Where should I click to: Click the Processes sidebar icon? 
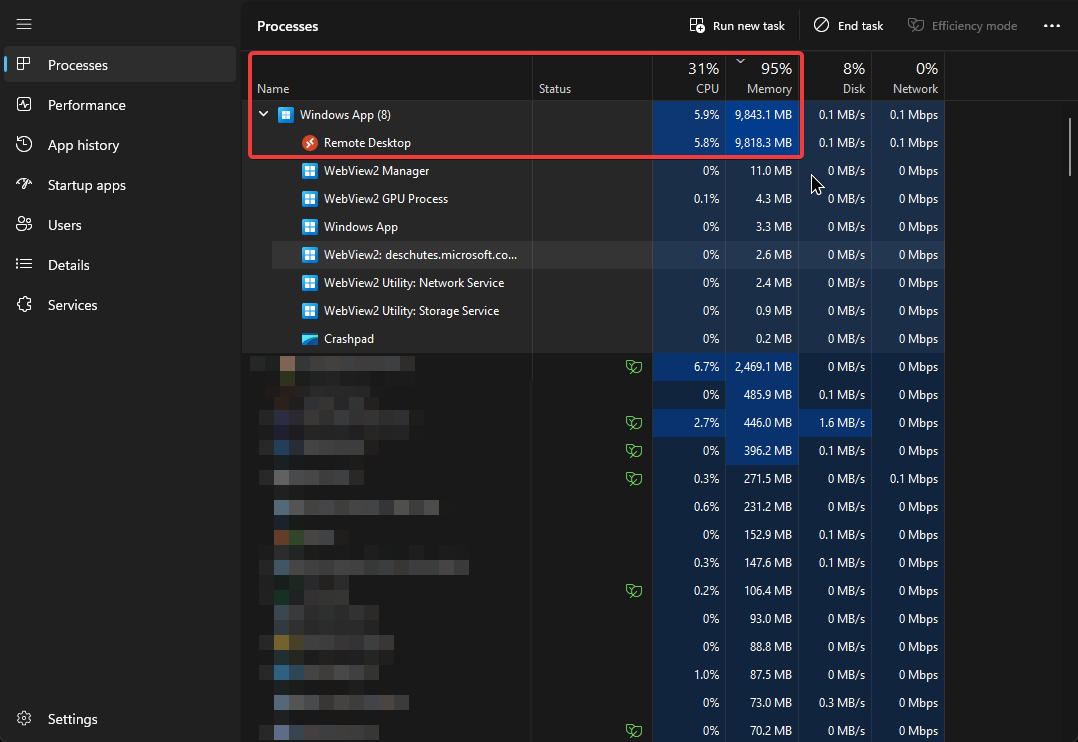coord(23,64)
